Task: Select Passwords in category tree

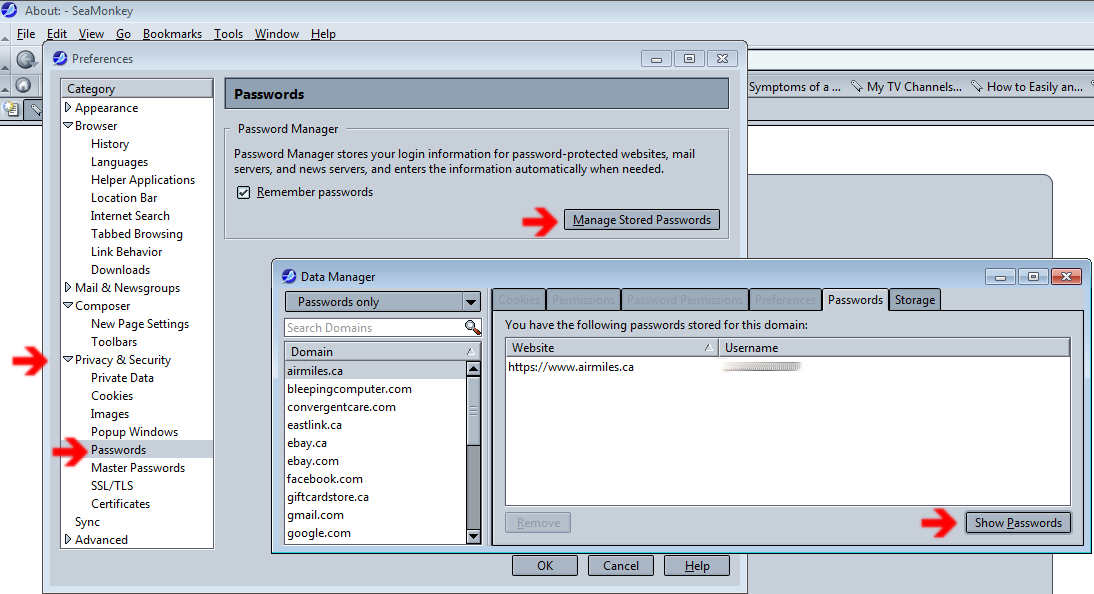Action: pos(118,450)
